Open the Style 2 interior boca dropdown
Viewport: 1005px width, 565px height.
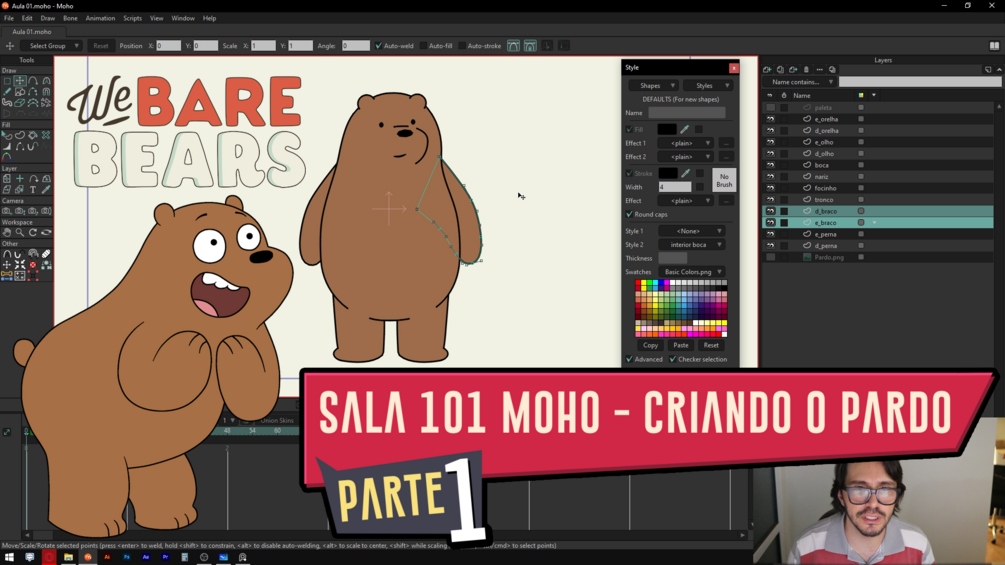692,245
